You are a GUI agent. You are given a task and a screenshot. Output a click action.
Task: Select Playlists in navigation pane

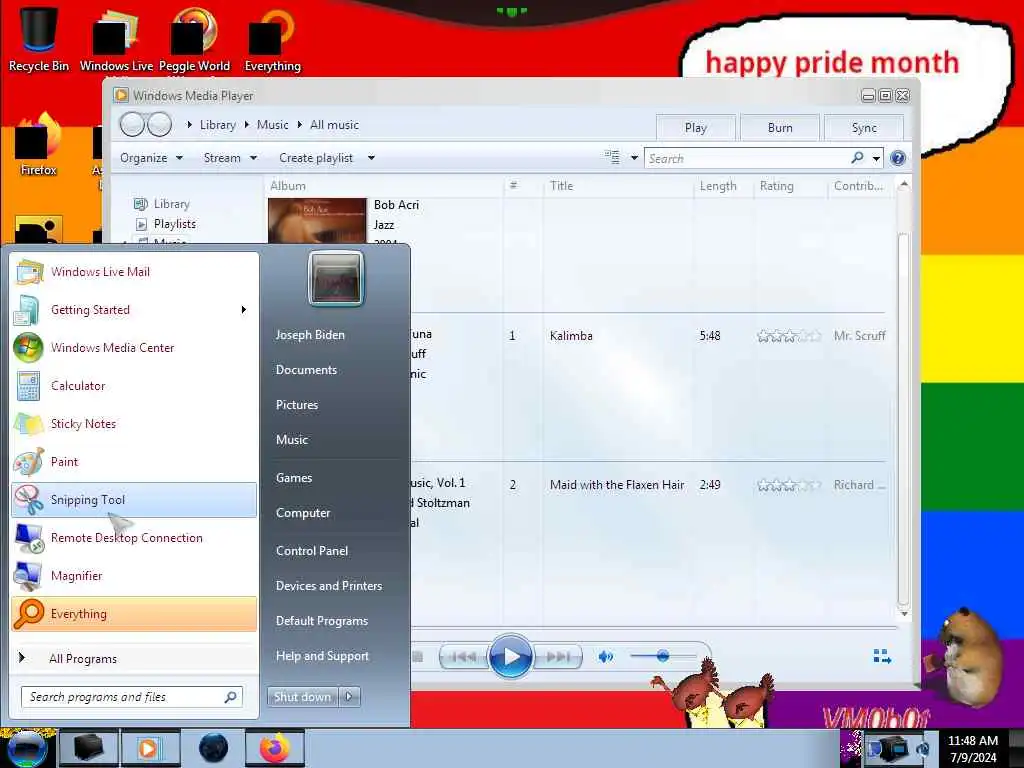point(174,224)
